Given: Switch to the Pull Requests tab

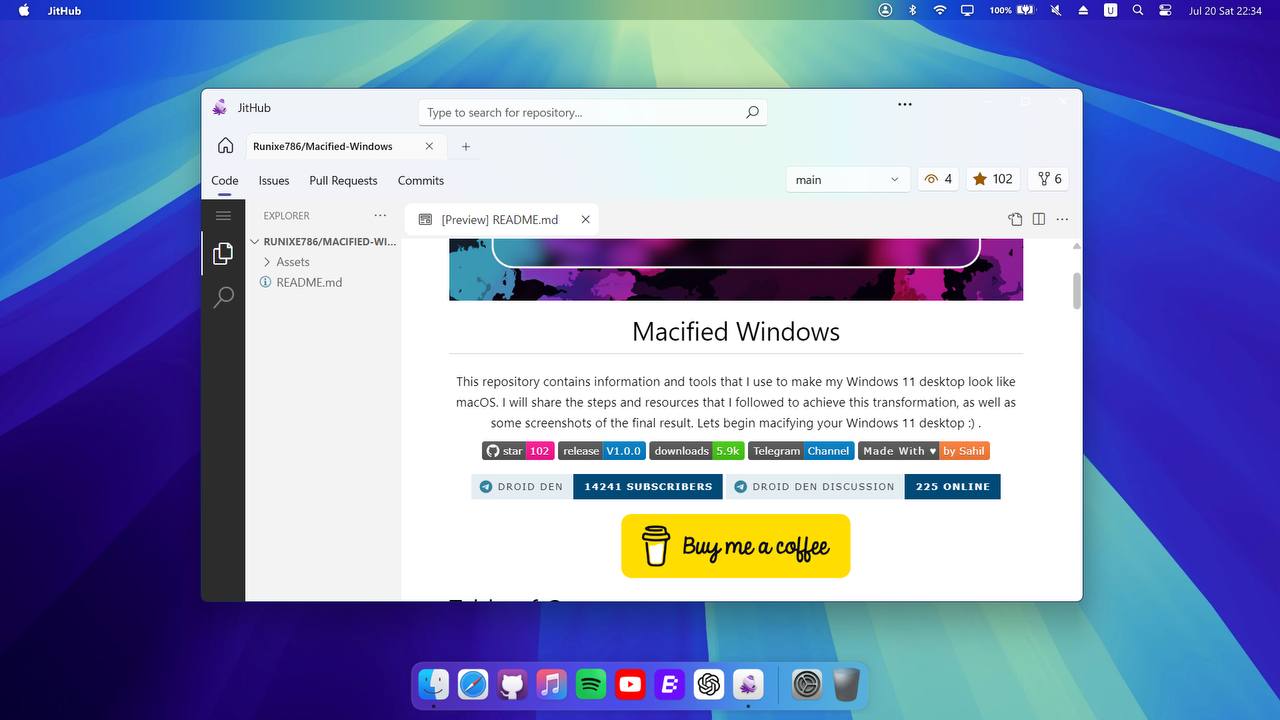Looking at the screenshot, I should 343,181.
